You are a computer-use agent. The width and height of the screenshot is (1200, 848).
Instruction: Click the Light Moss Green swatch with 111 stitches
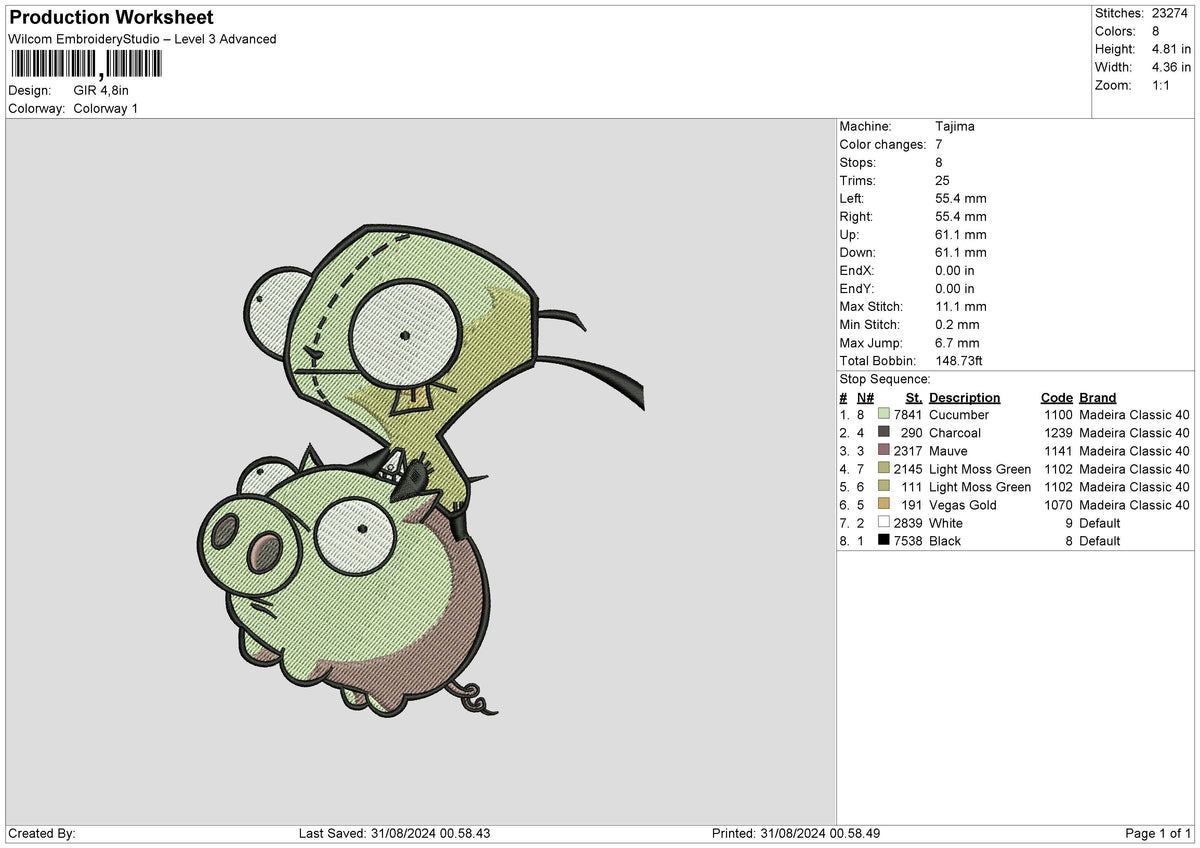884,486
